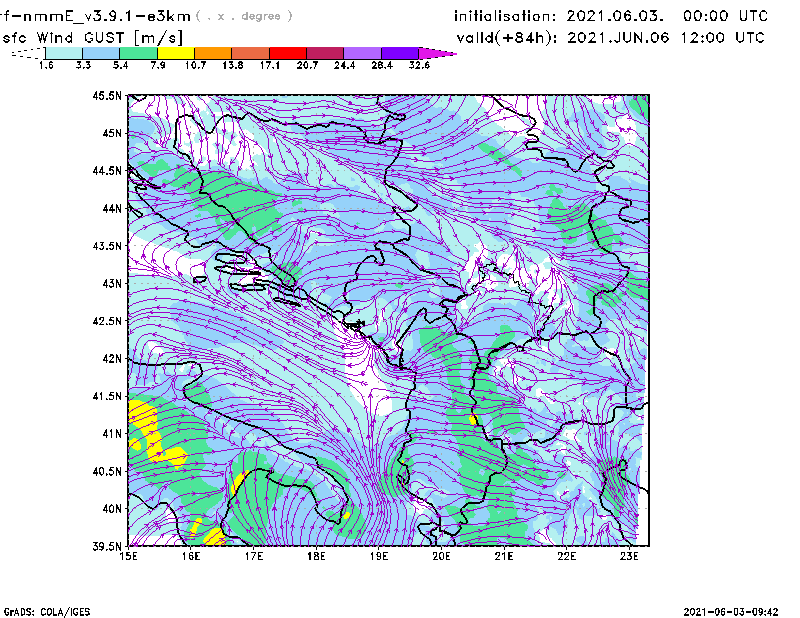The height and width of the screenshot is (618, 800).
Task: Click legend value 28.4
Action: (382, 65)
